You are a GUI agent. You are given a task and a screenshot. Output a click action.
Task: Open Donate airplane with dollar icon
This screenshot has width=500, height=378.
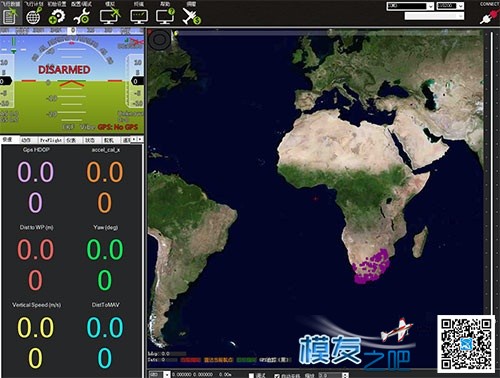191,16
